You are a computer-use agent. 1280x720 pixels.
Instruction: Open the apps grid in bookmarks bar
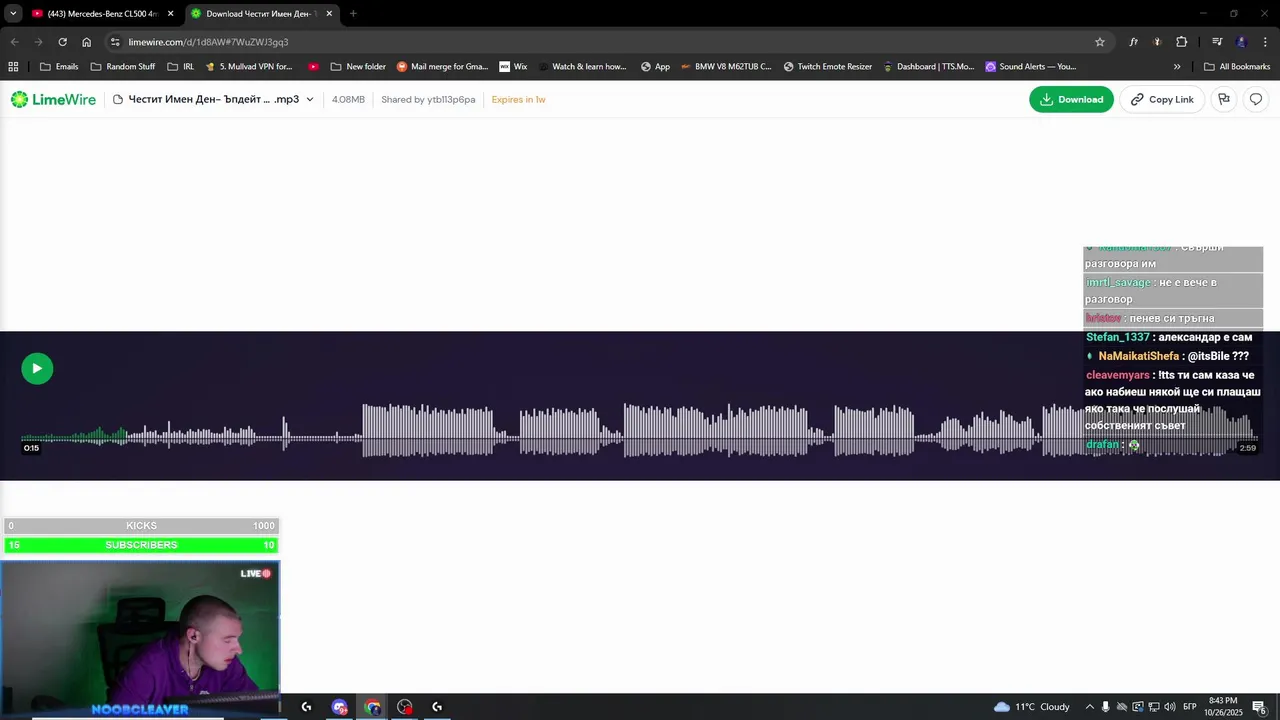click(x=13, y=67)
